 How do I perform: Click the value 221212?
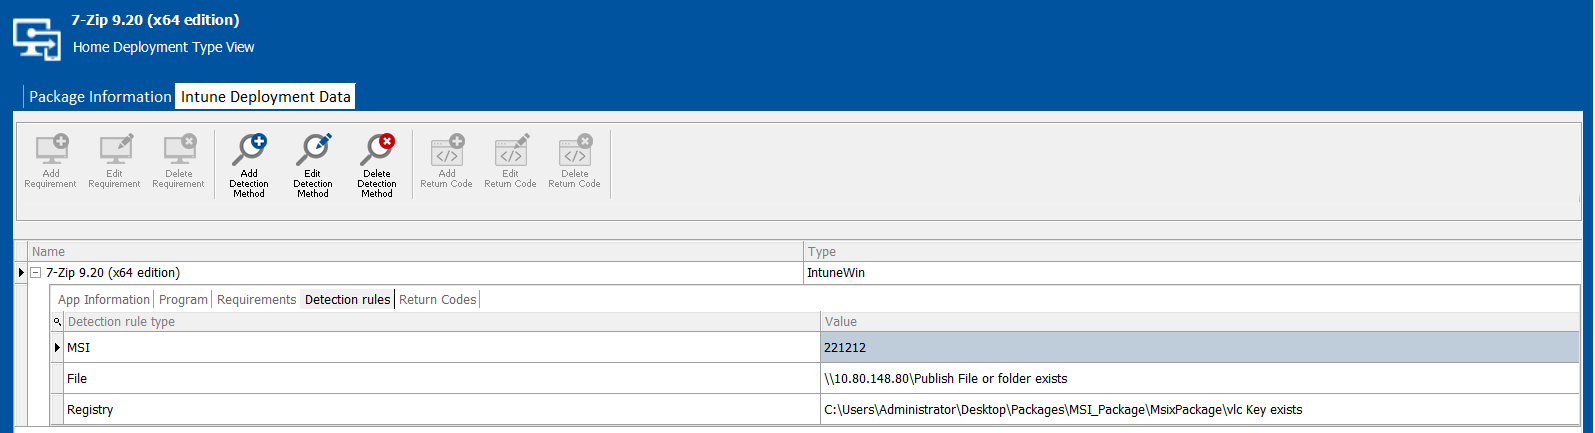click(845, 348)
